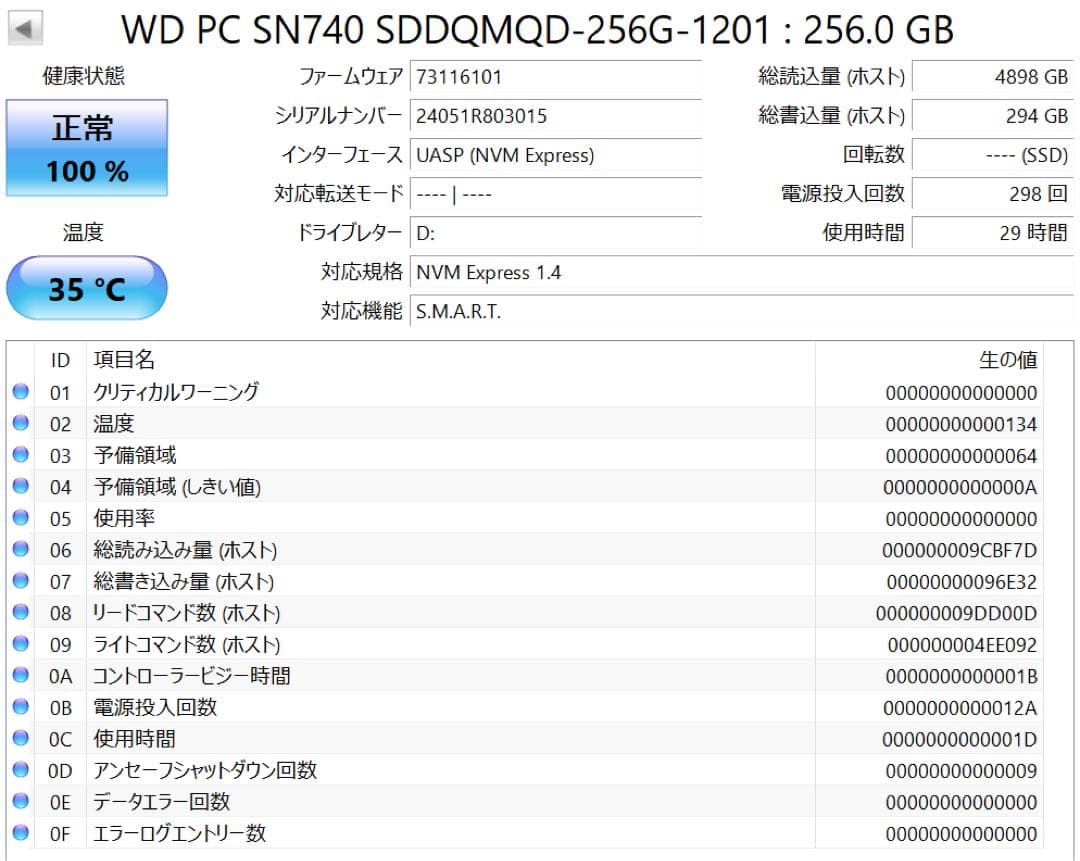This screenshot has height=861, width=1080.
Task: Click raw value 000000009DD00D
Action: coord(957,613)
